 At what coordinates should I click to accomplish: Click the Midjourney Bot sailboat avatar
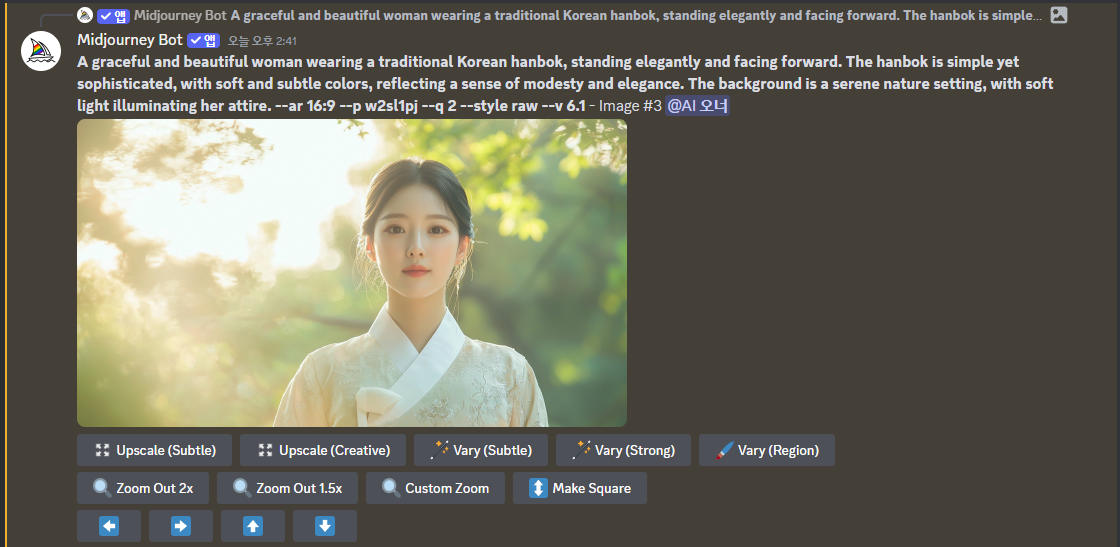41,51
